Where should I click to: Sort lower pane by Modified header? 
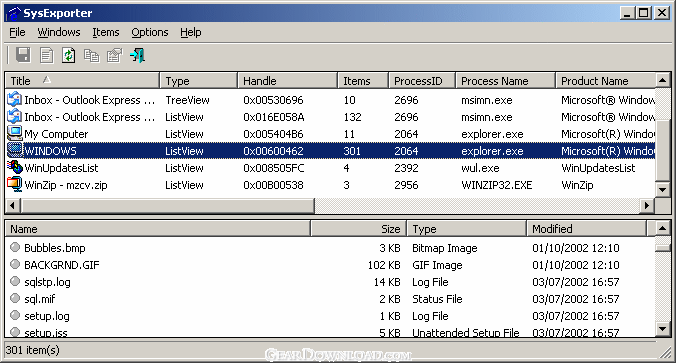pos(586,228)
